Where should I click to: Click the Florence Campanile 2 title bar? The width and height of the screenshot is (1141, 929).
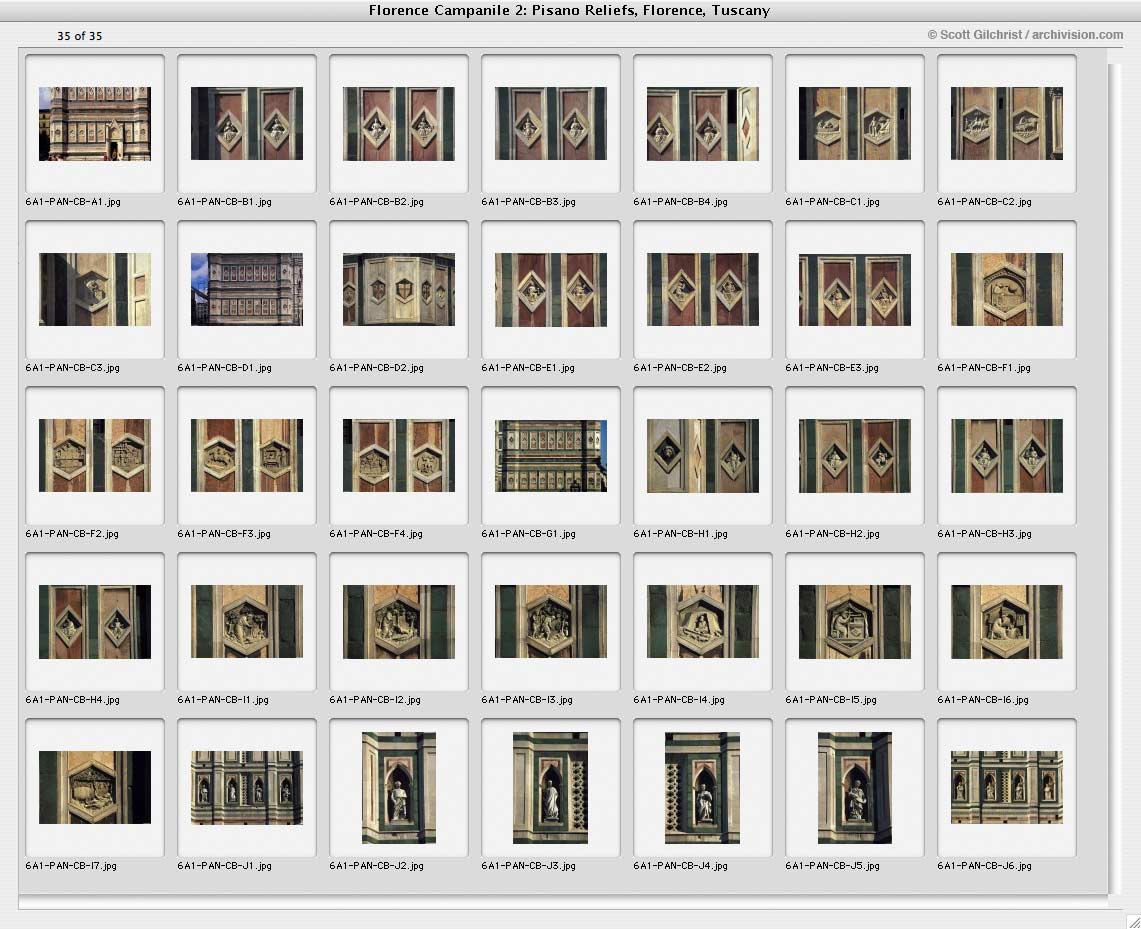[570, 10]
